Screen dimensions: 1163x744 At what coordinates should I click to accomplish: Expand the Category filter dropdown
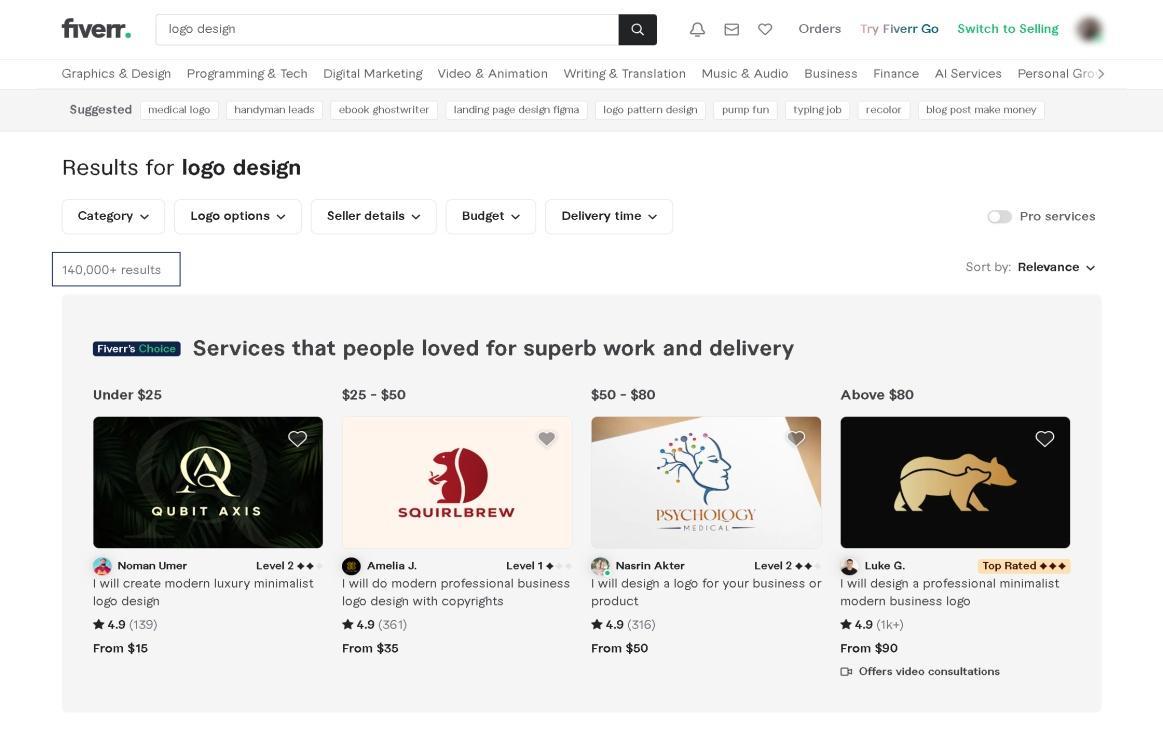click(x=113, y=216)
